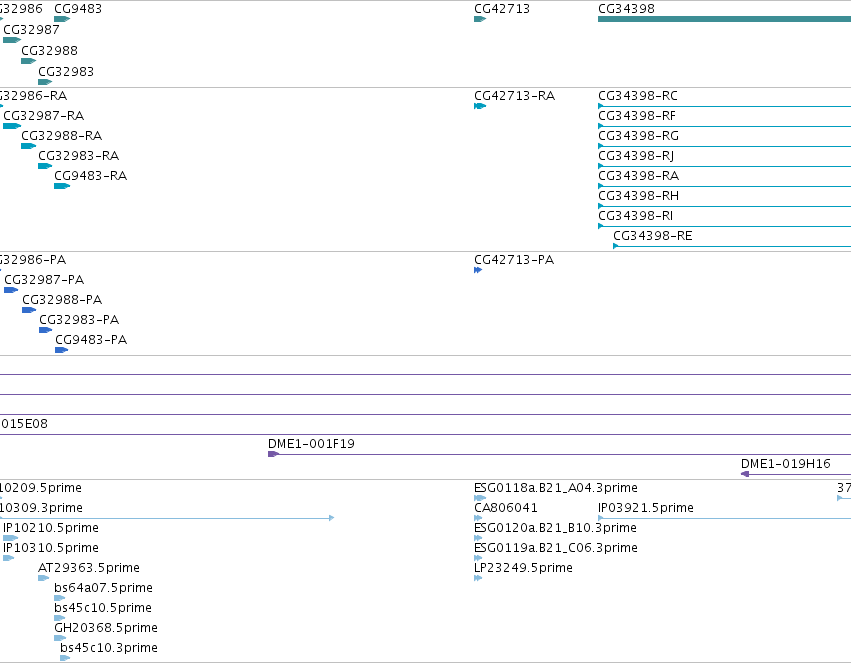Select the CG32983 gene arrow
The height and width of the screenshot is (663, 851).
click(x=45, y=82)
